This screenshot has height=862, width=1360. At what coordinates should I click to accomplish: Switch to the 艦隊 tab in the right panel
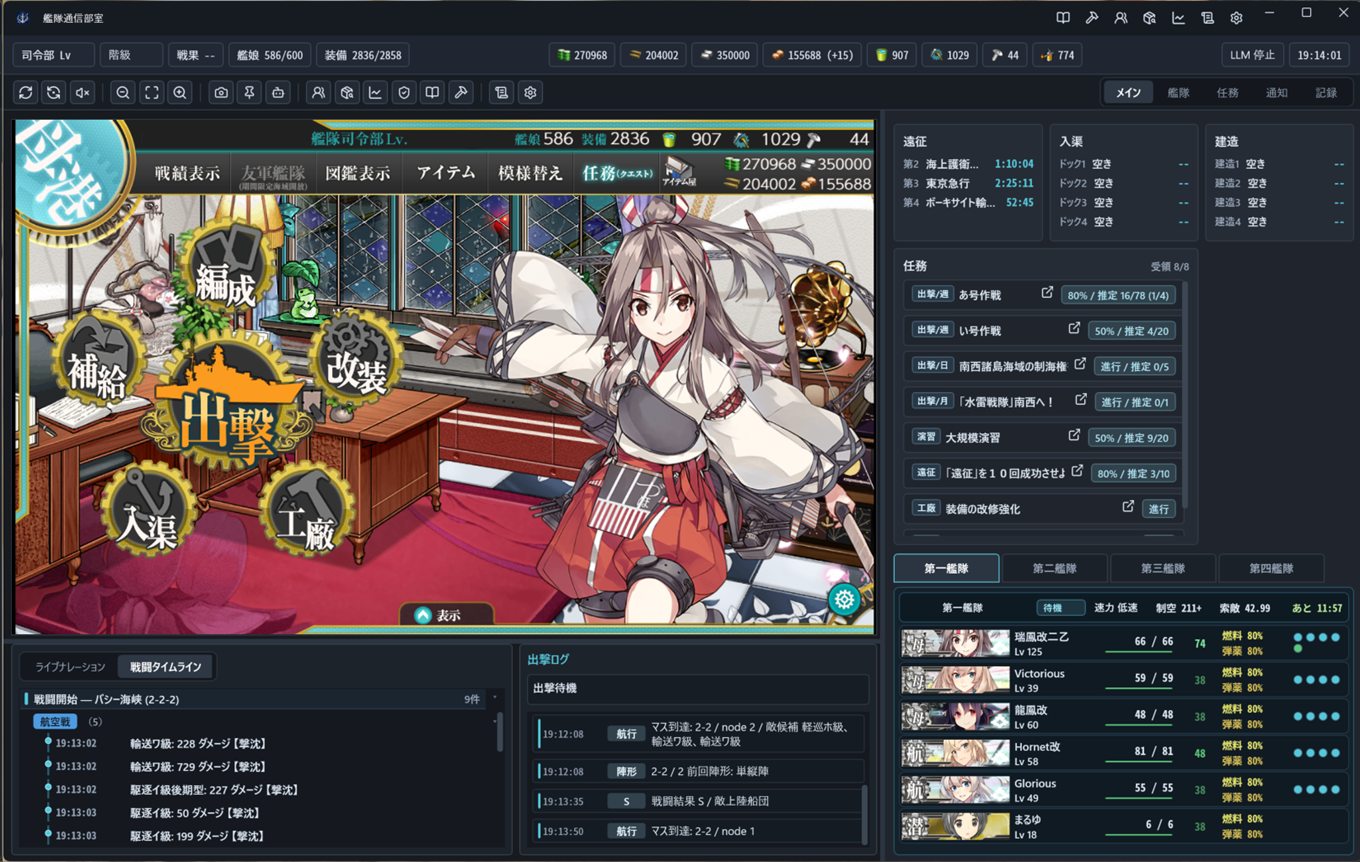click(1178, 92)
